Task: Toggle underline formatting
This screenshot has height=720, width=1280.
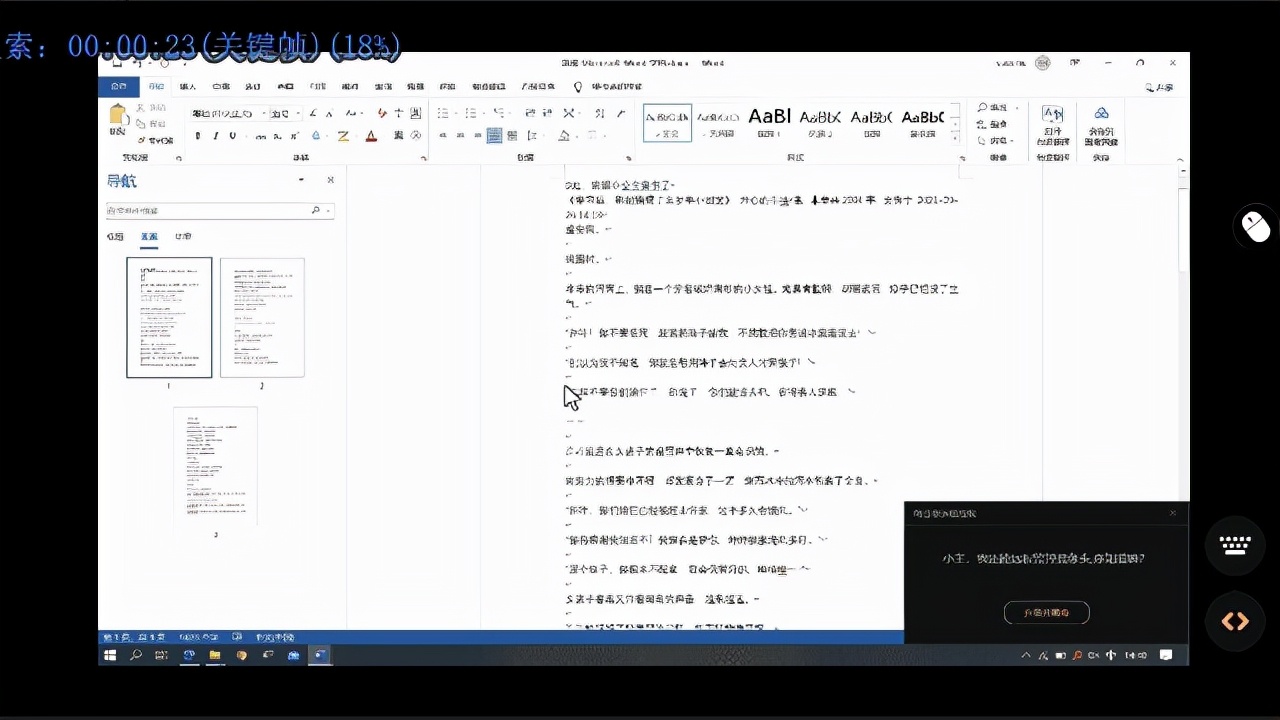Action: click(x=232, y=136)
